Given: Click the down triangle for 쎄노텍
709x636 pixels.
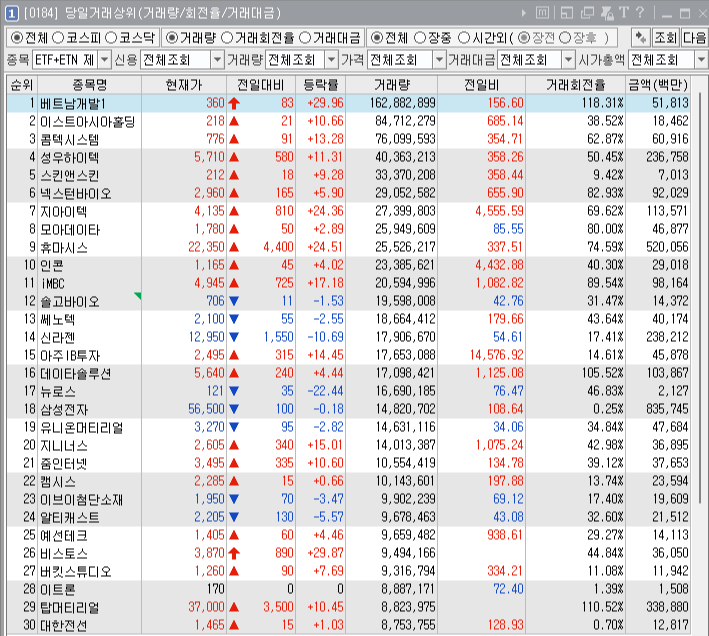Looking at the screenshot, I should click(x=234, y=319).
